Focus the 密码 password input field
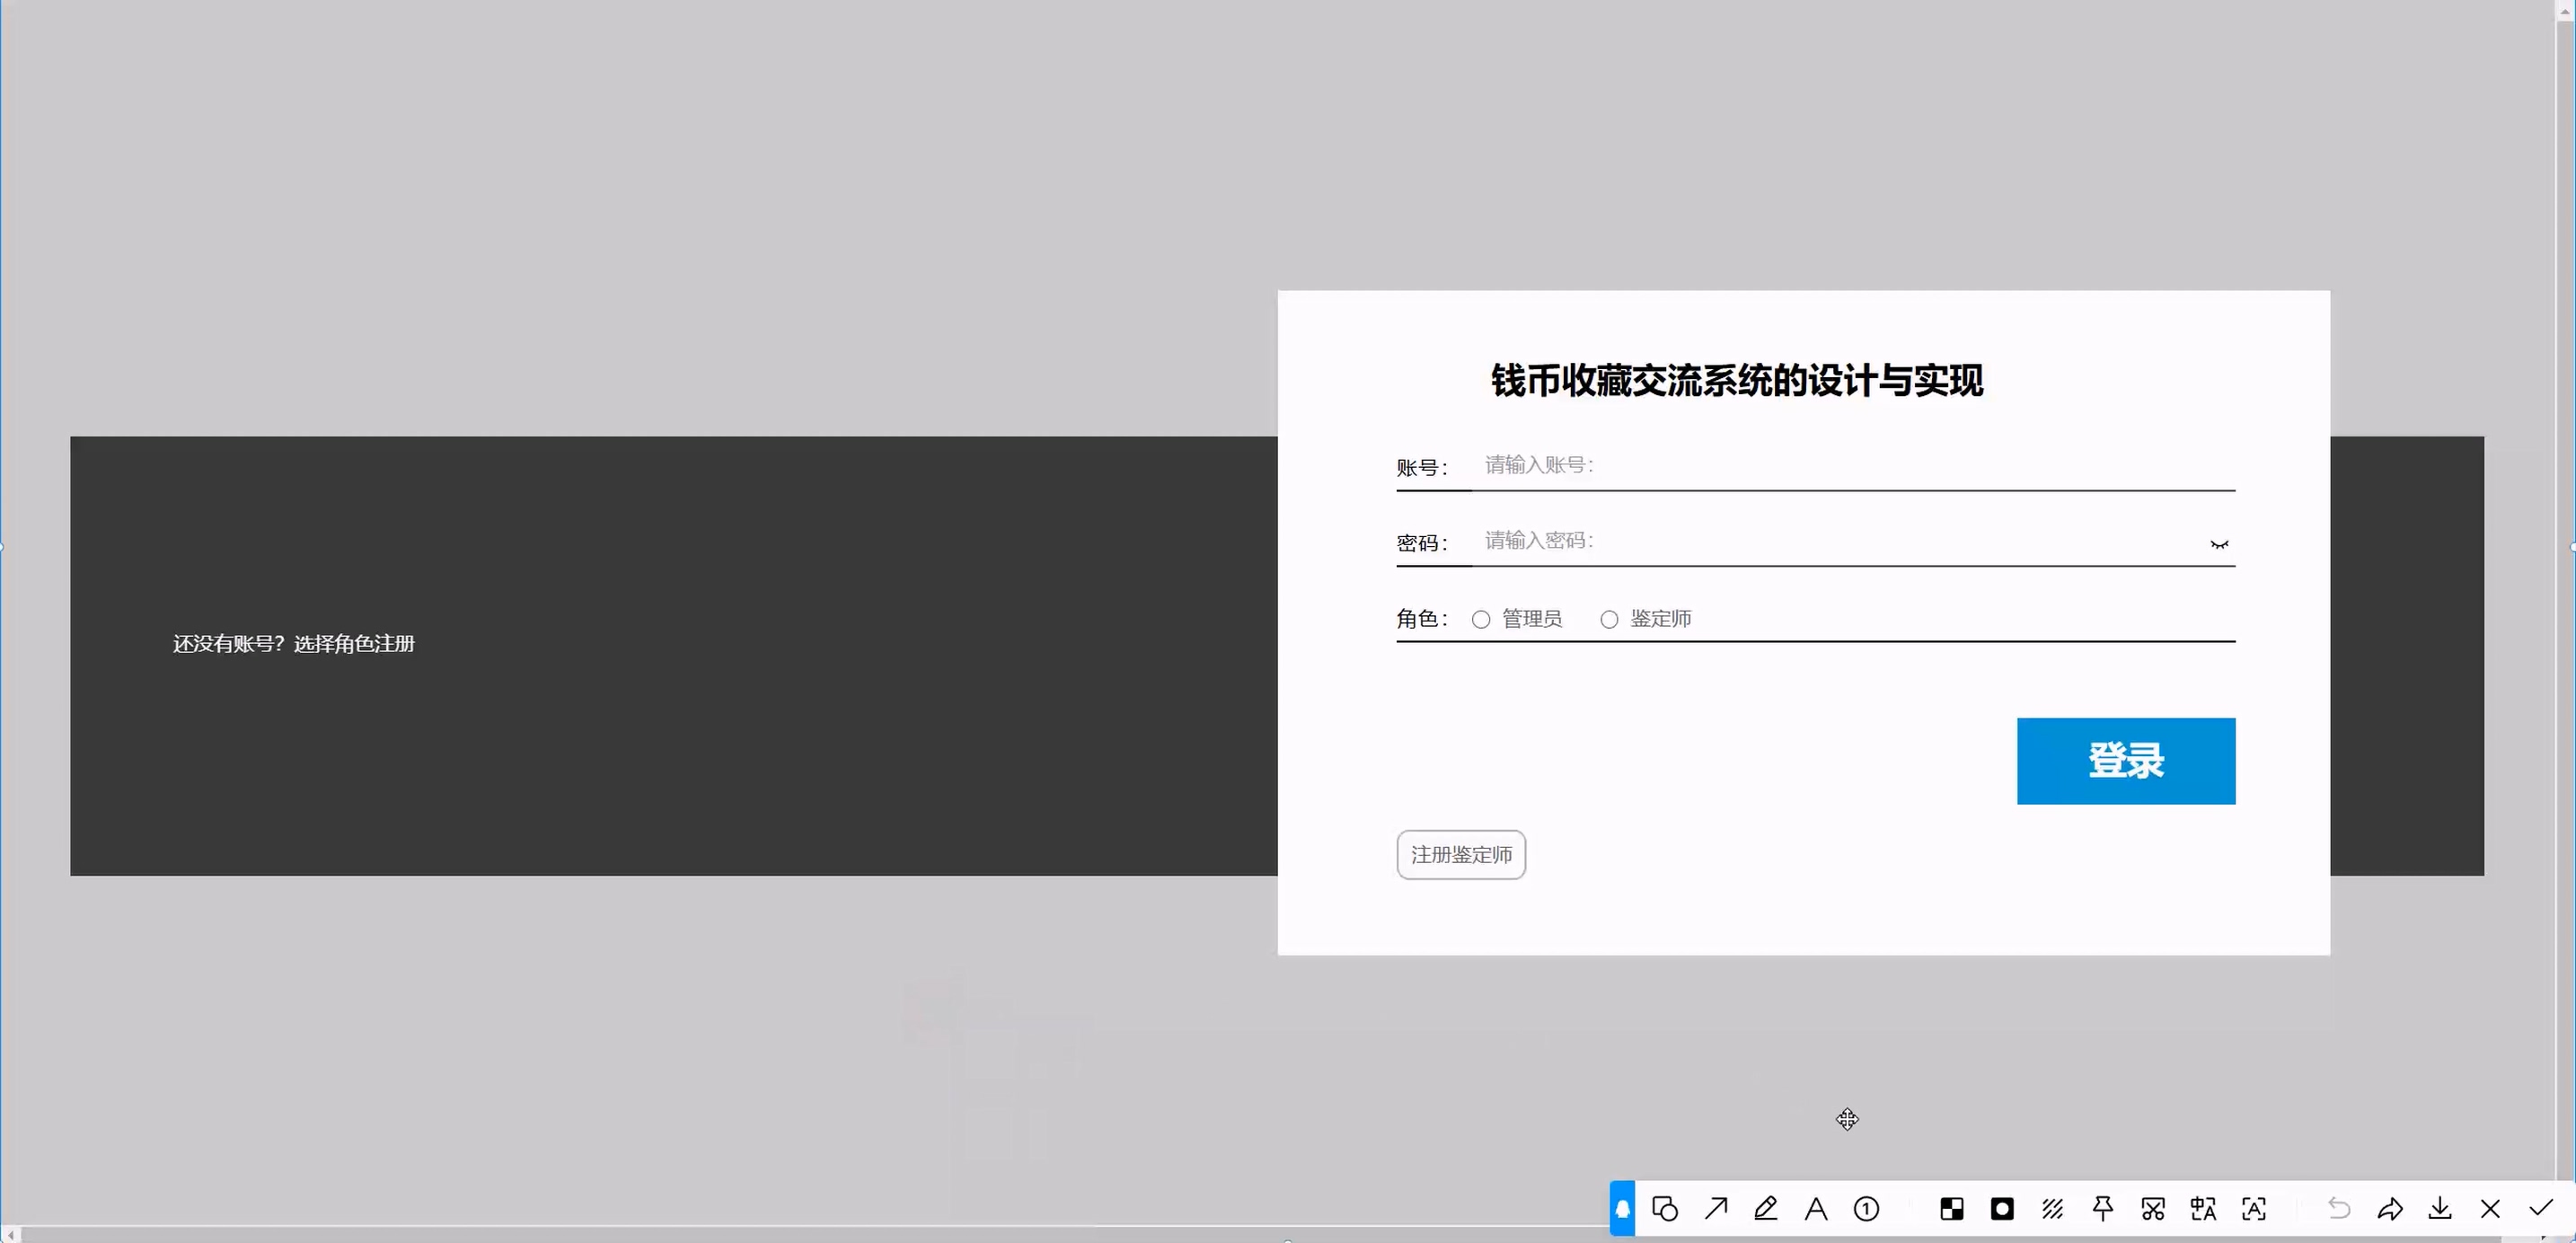Image resolution: width=2576 pixels, height=1243 pixels. [1830, 541]
